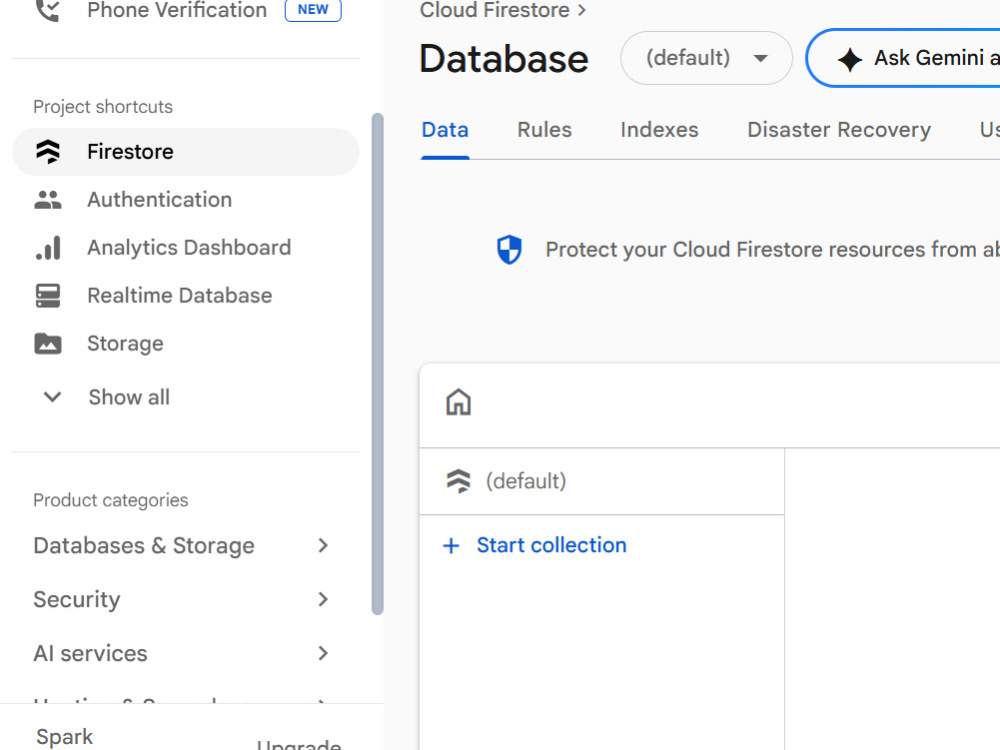Click the Show all label
Viewport: 1000px width, 750px height.
click(x=129, y=397)
